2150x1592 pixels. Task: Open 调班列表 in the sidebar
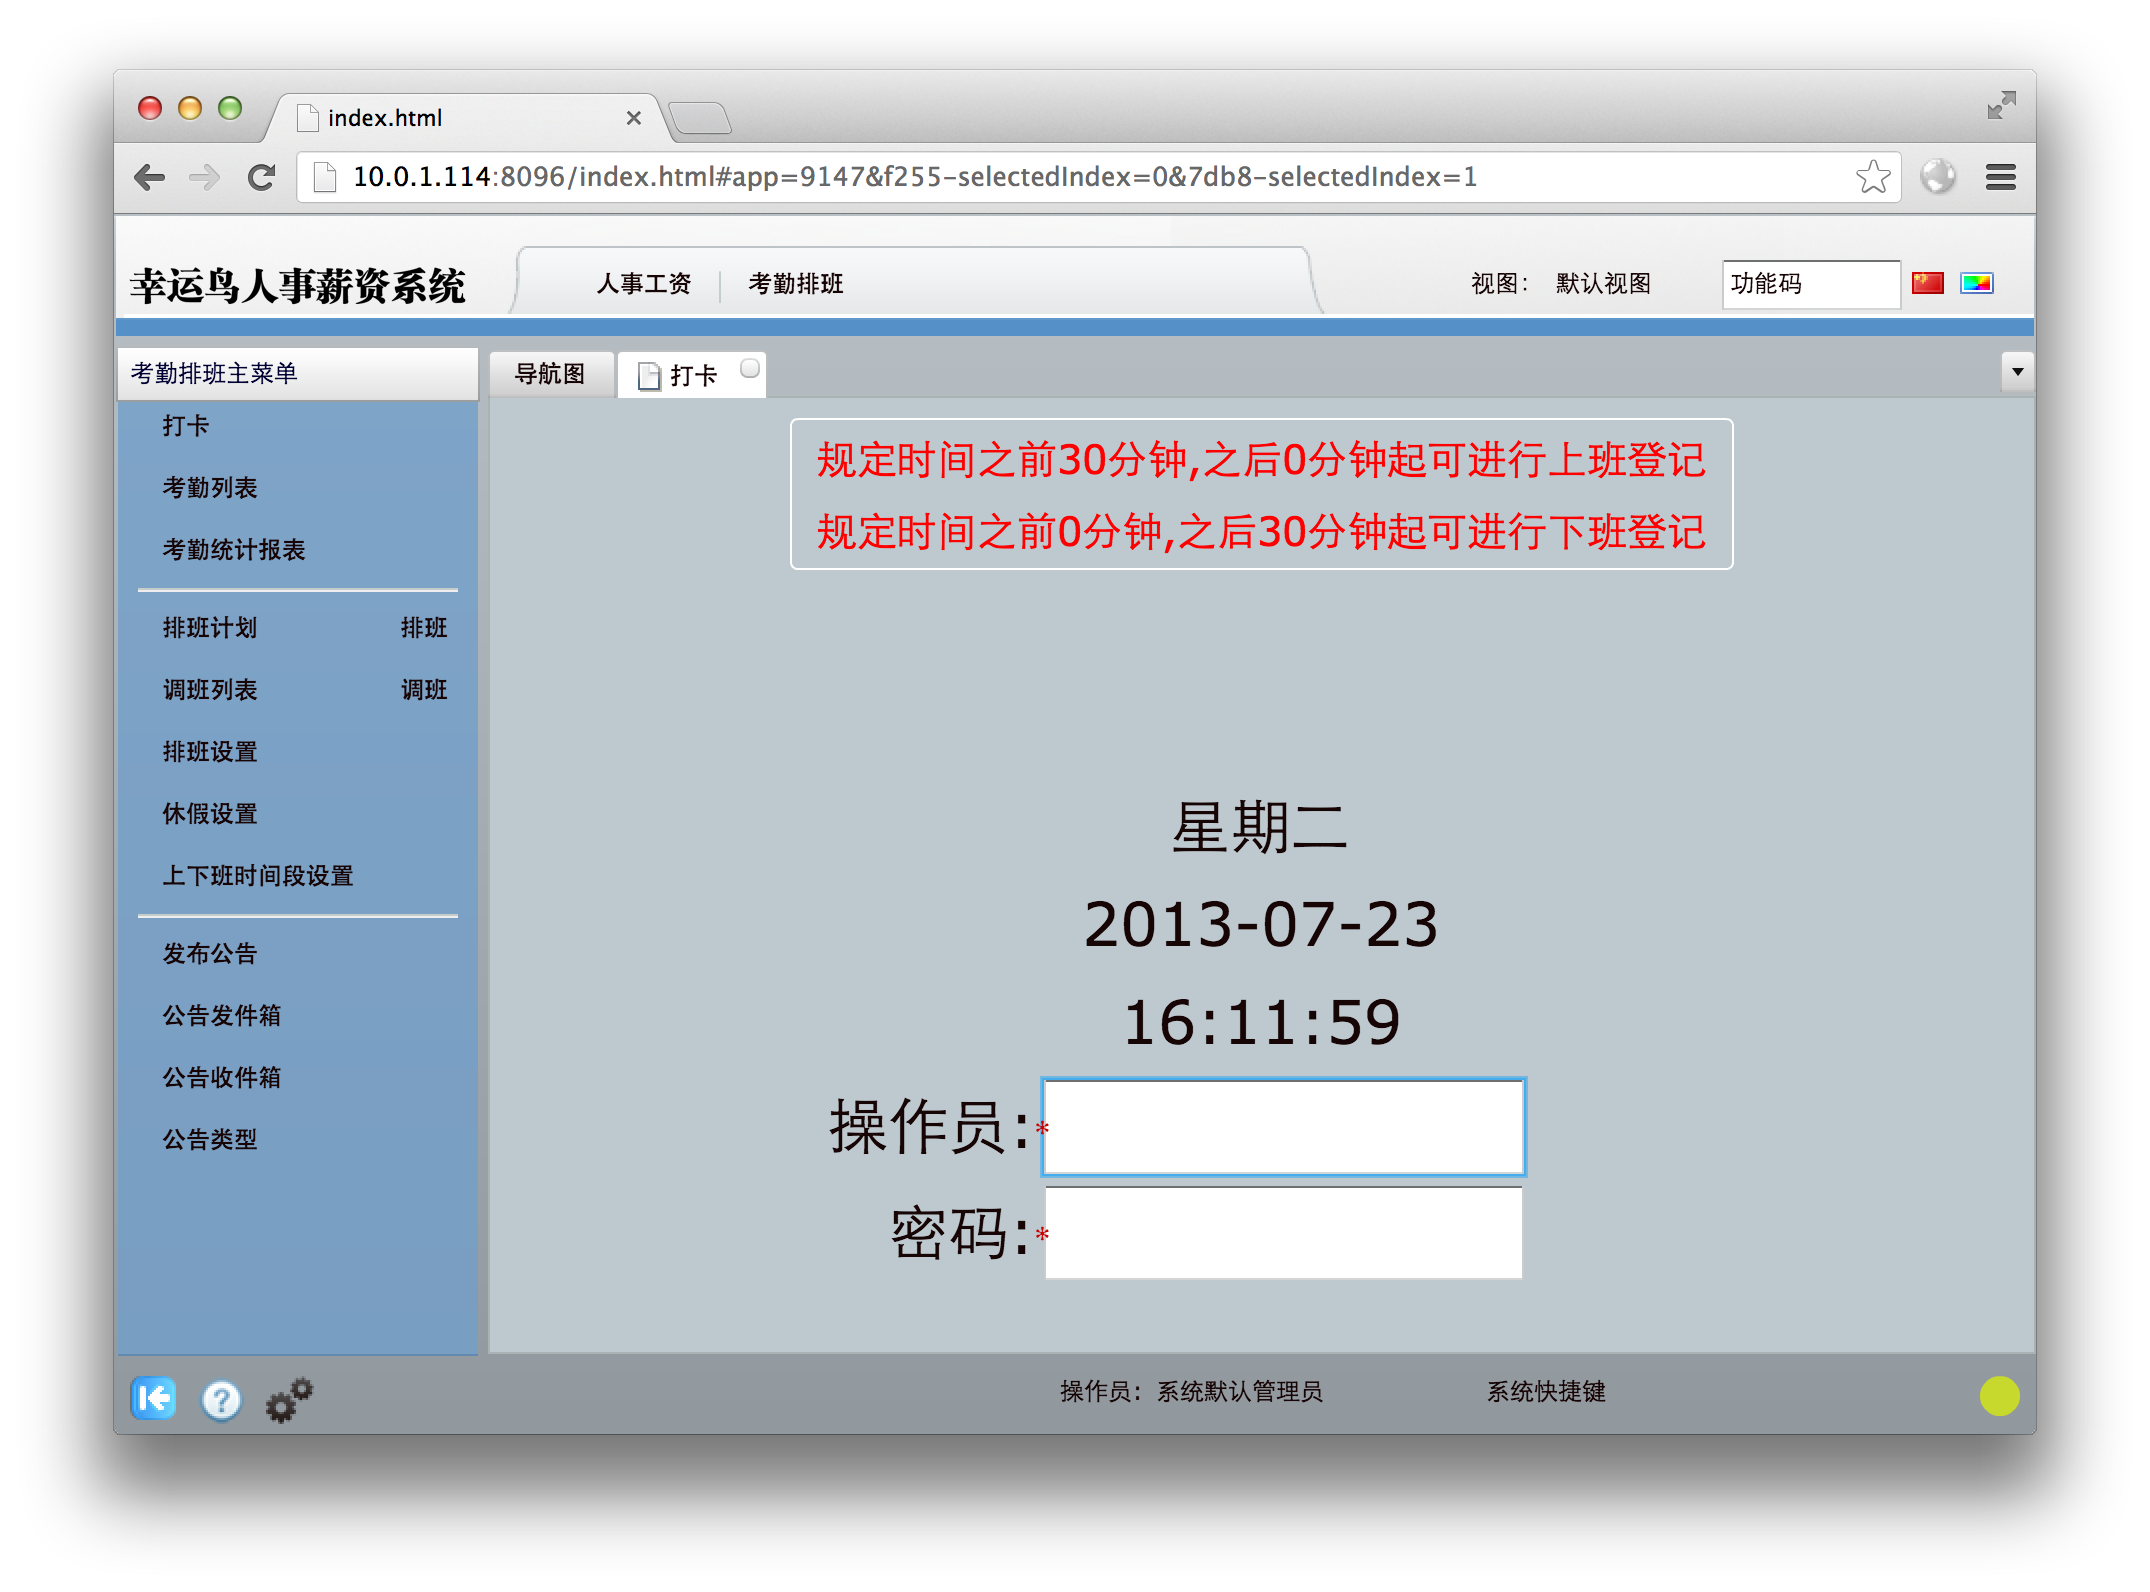pos(210,690)
